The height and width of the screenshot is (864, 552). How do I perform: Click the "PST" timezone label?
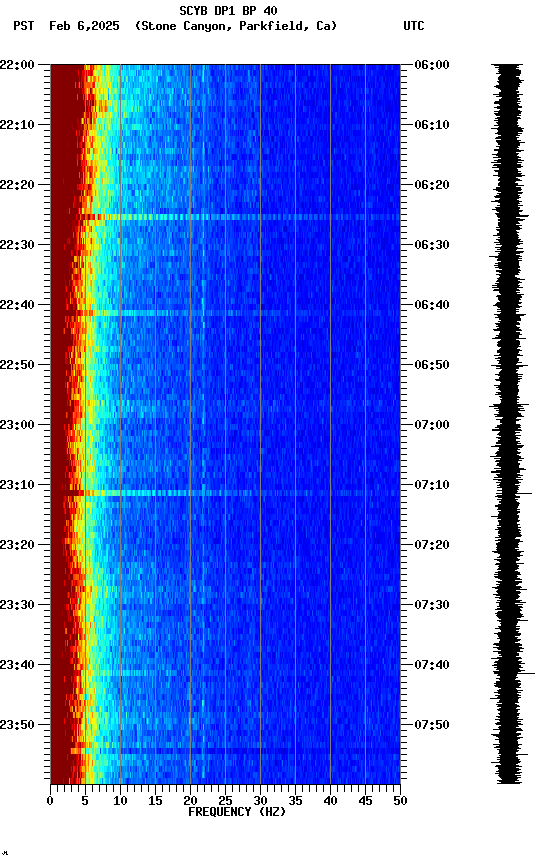coord(24,26)
